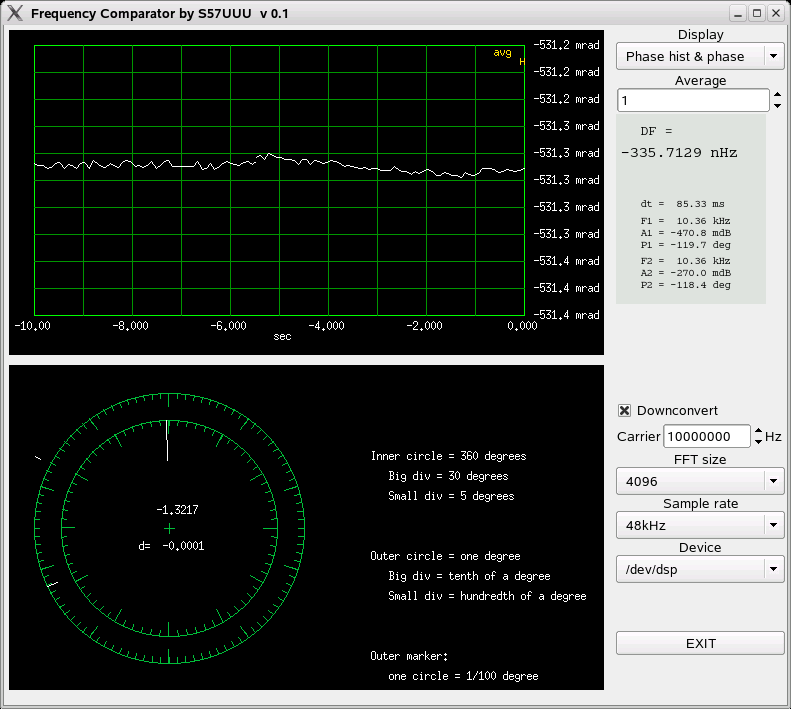Click the F2 = 10.36 kHz reading

[x=686, y=261]
